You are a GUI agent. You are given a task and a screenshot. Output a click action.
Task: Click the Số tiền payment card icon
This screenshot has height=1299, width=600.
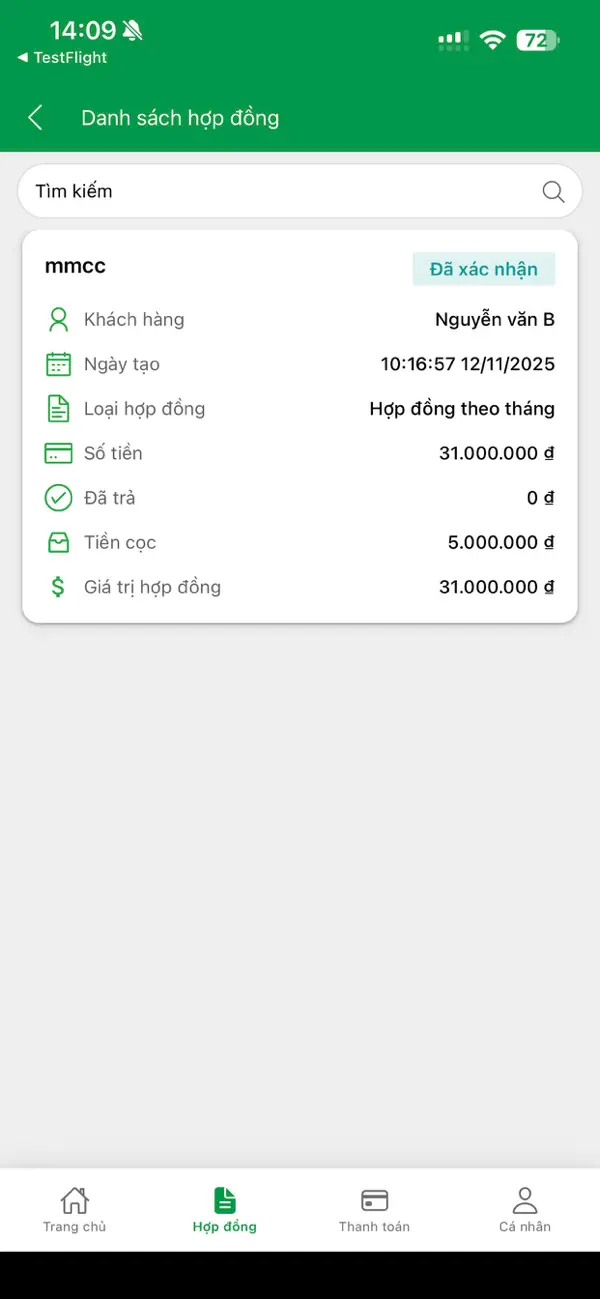pos(59,453)
